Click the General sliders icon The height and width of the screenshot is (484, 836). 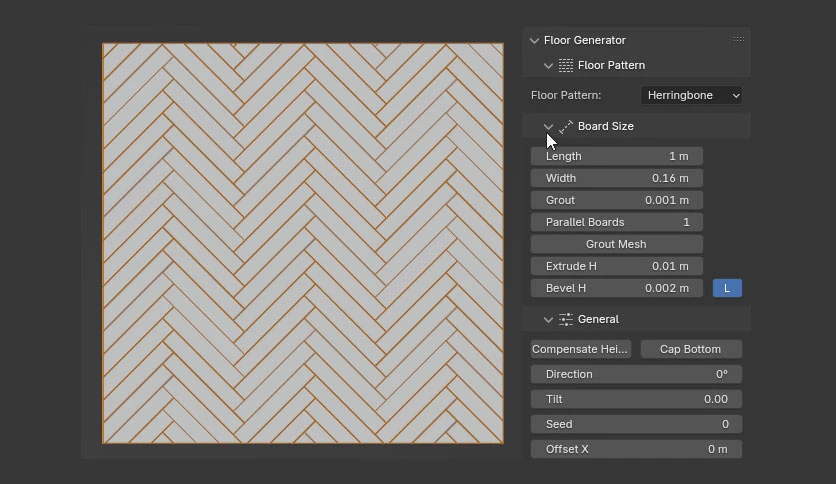pos(566,319)
